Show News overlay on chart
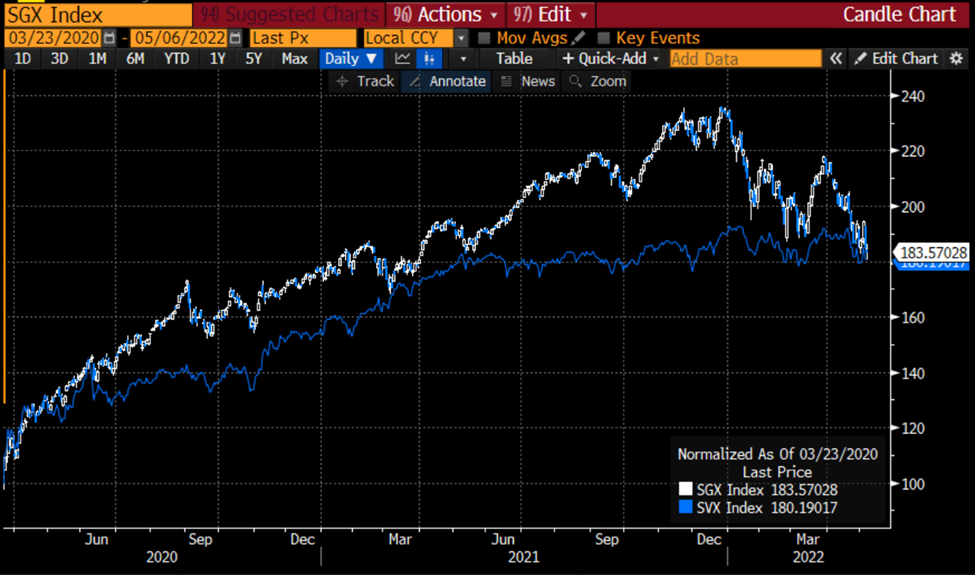975x575 pixels. click(528, 81)
